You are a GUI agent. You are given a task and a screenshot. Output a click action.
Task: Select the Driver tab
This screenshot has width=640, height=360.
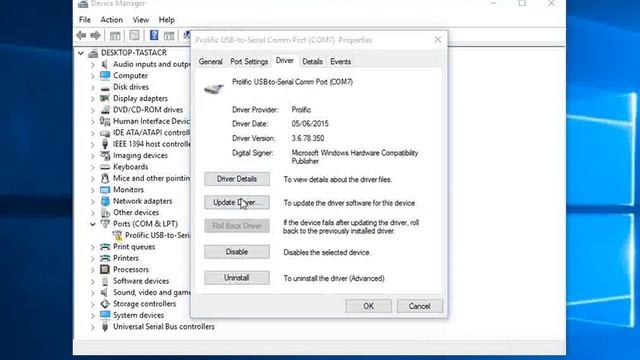tap(284, 60)
